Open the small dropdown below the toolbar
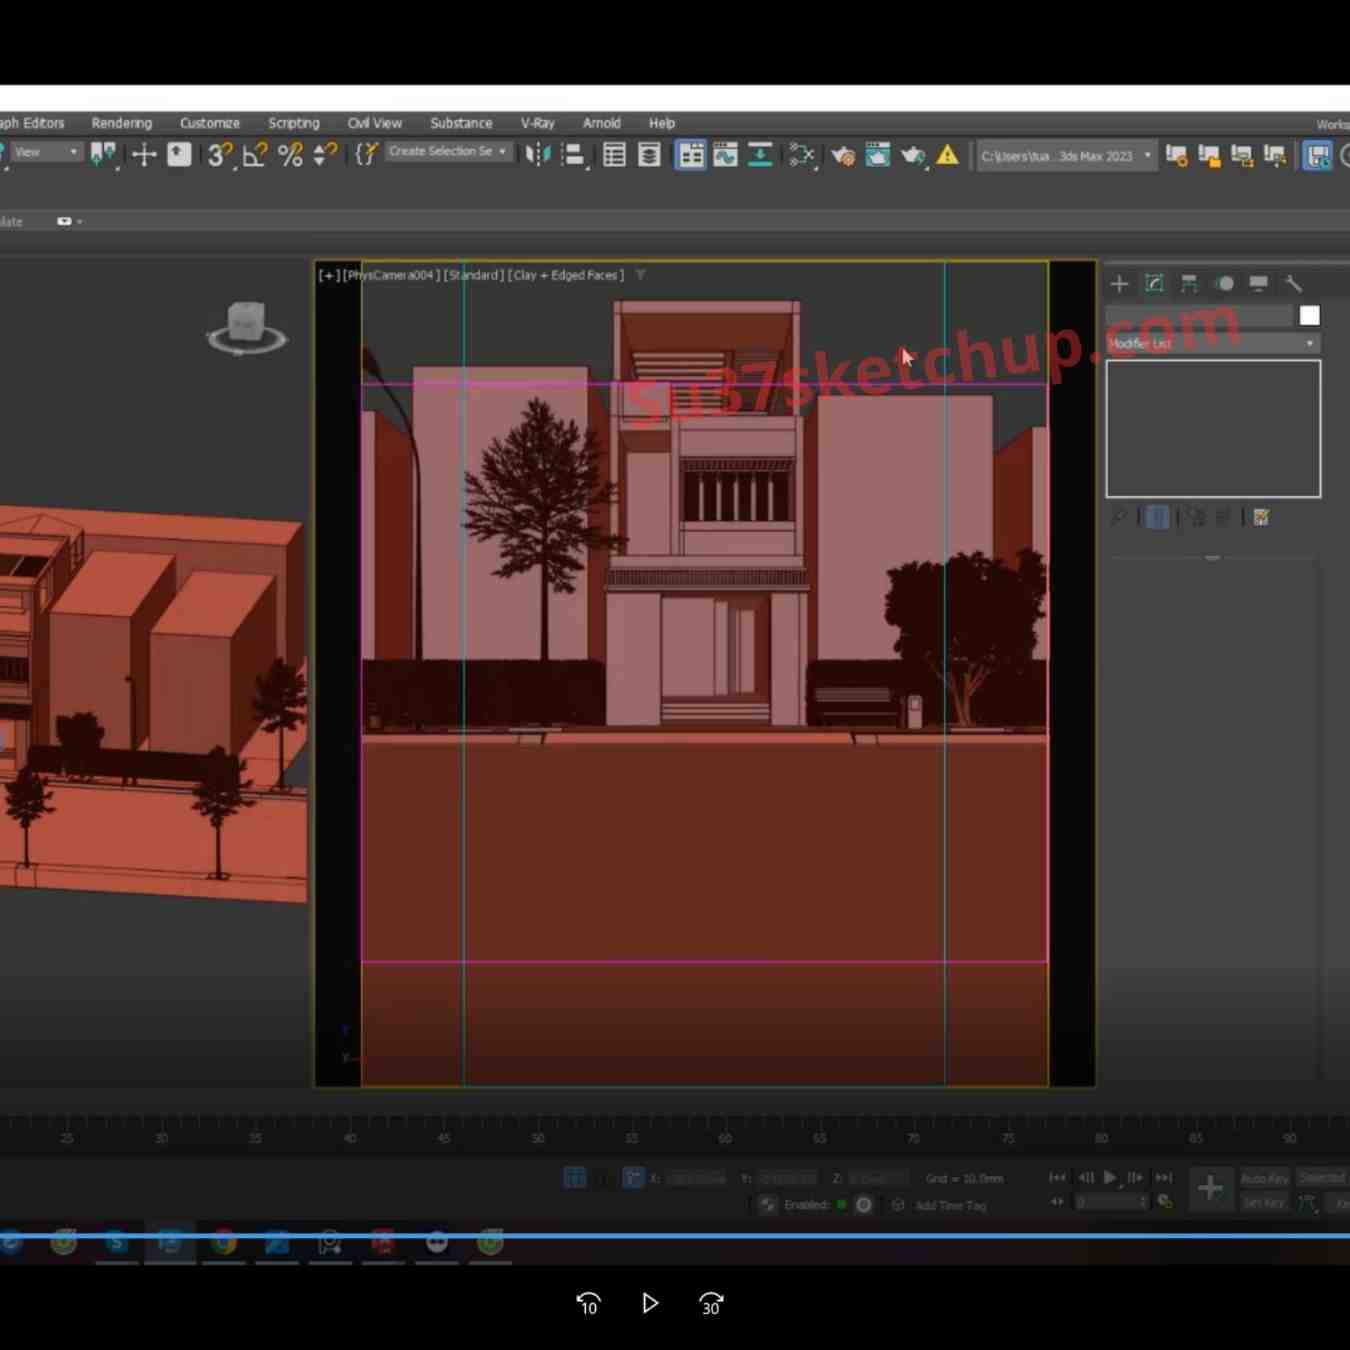This screenshot has height=1350, width=1350. pyautogui.click(x=69, y=221)
